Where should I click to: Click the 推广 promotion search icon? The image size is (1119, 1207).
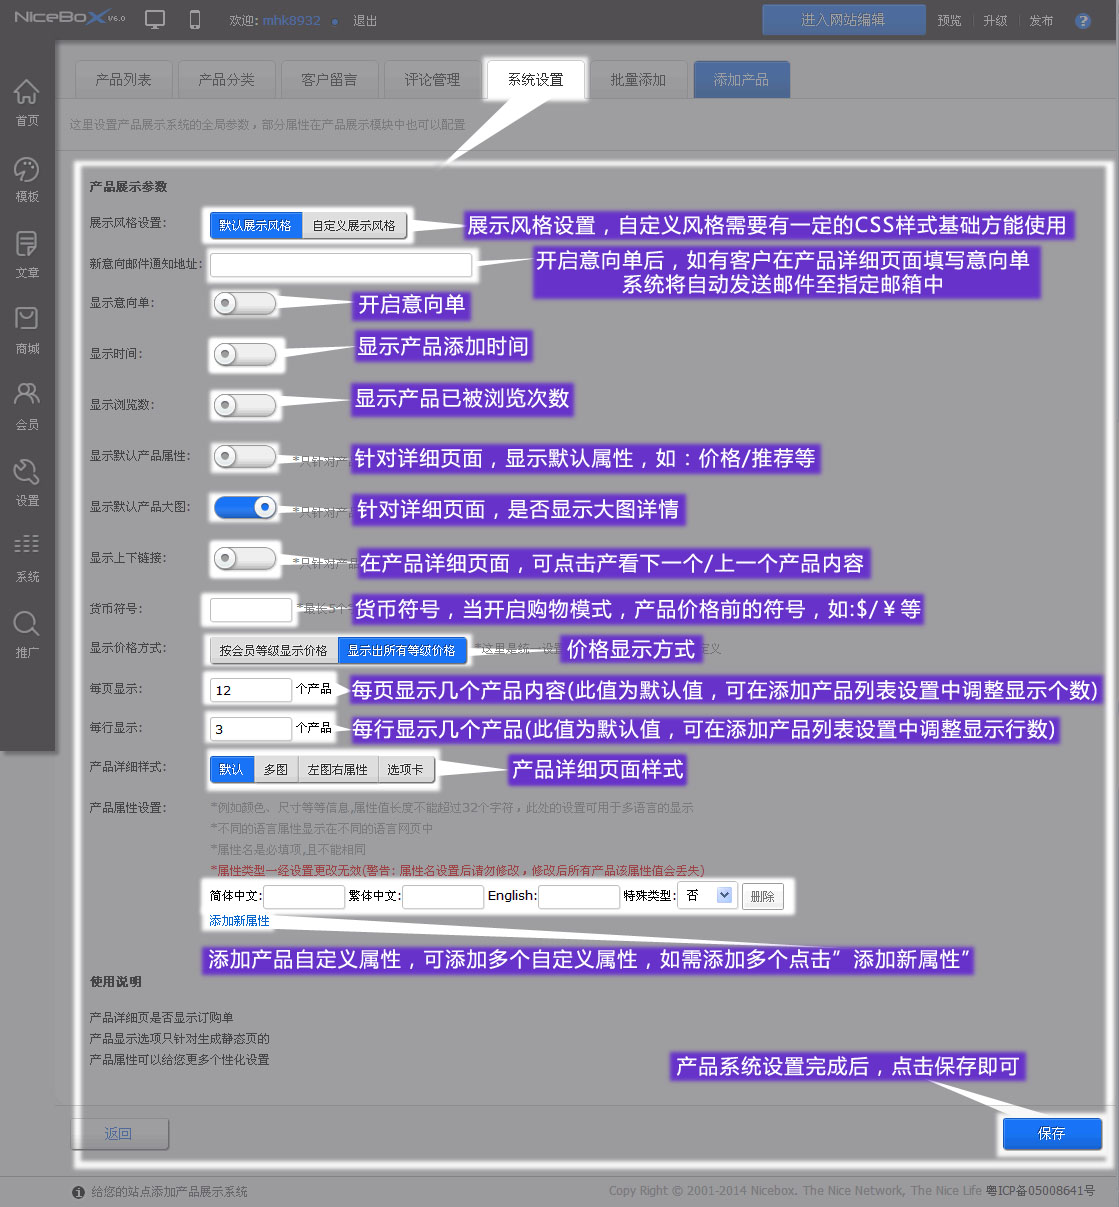(27, 624)
